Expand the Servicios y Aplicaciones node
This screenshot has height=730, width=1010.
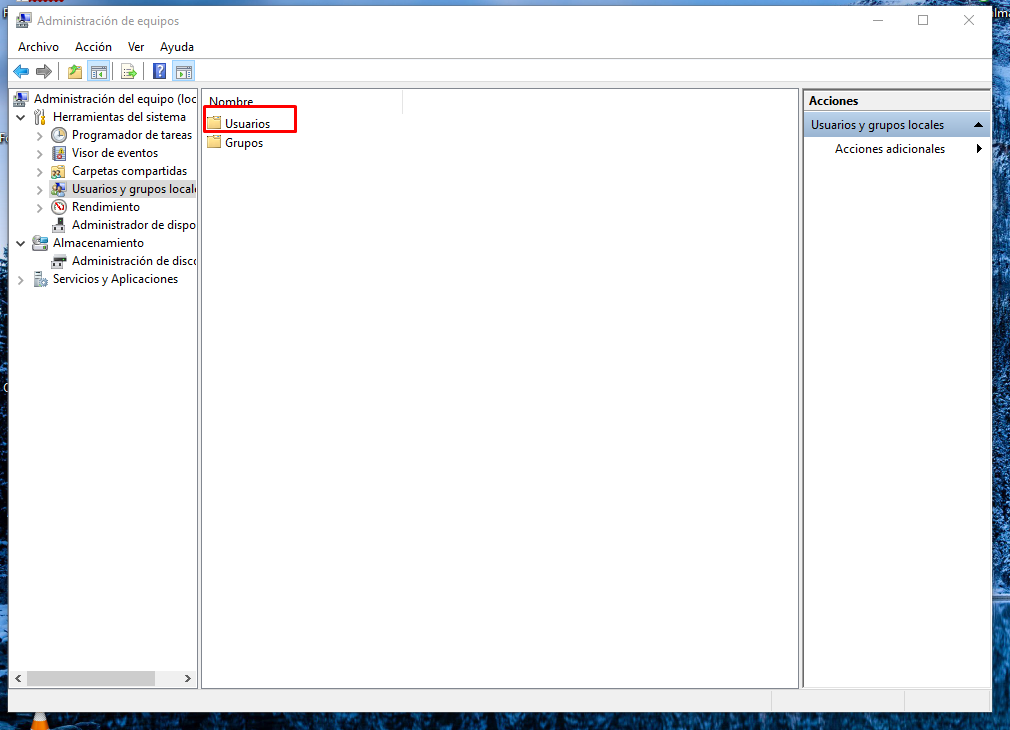click(21, 280)
